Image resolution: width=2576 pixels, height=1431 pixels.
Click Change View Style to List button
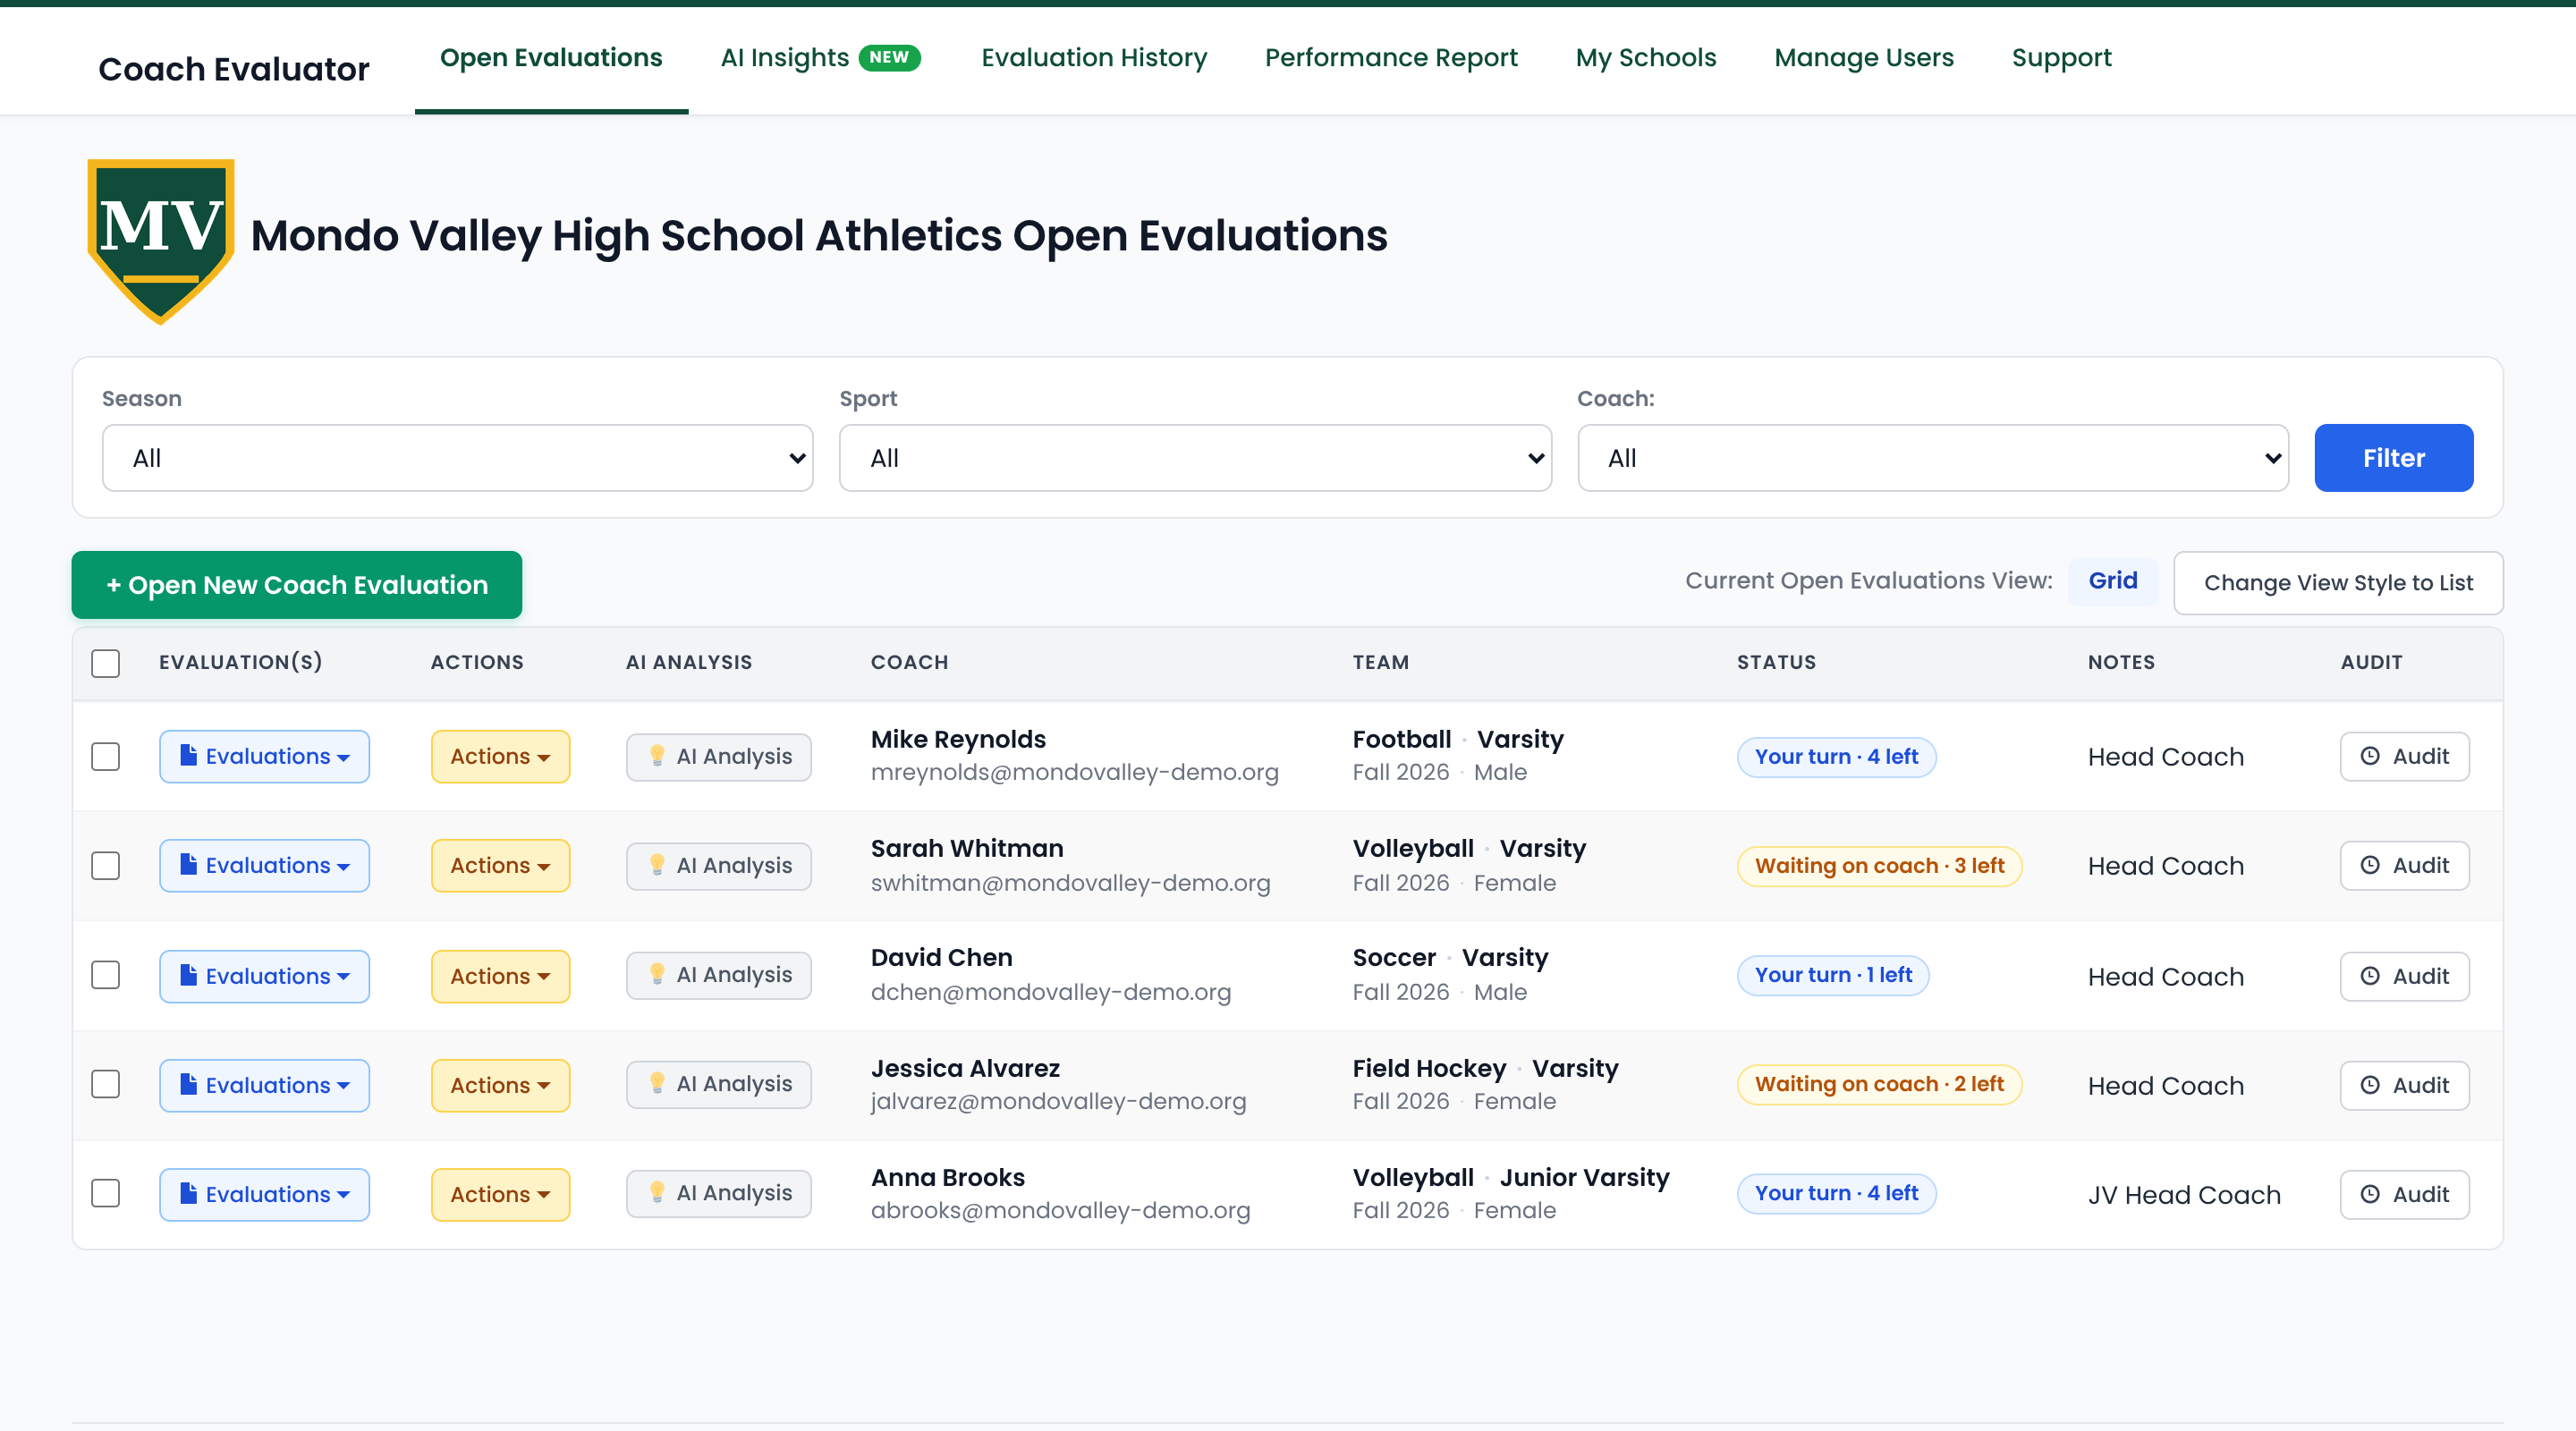point(2338,583)
